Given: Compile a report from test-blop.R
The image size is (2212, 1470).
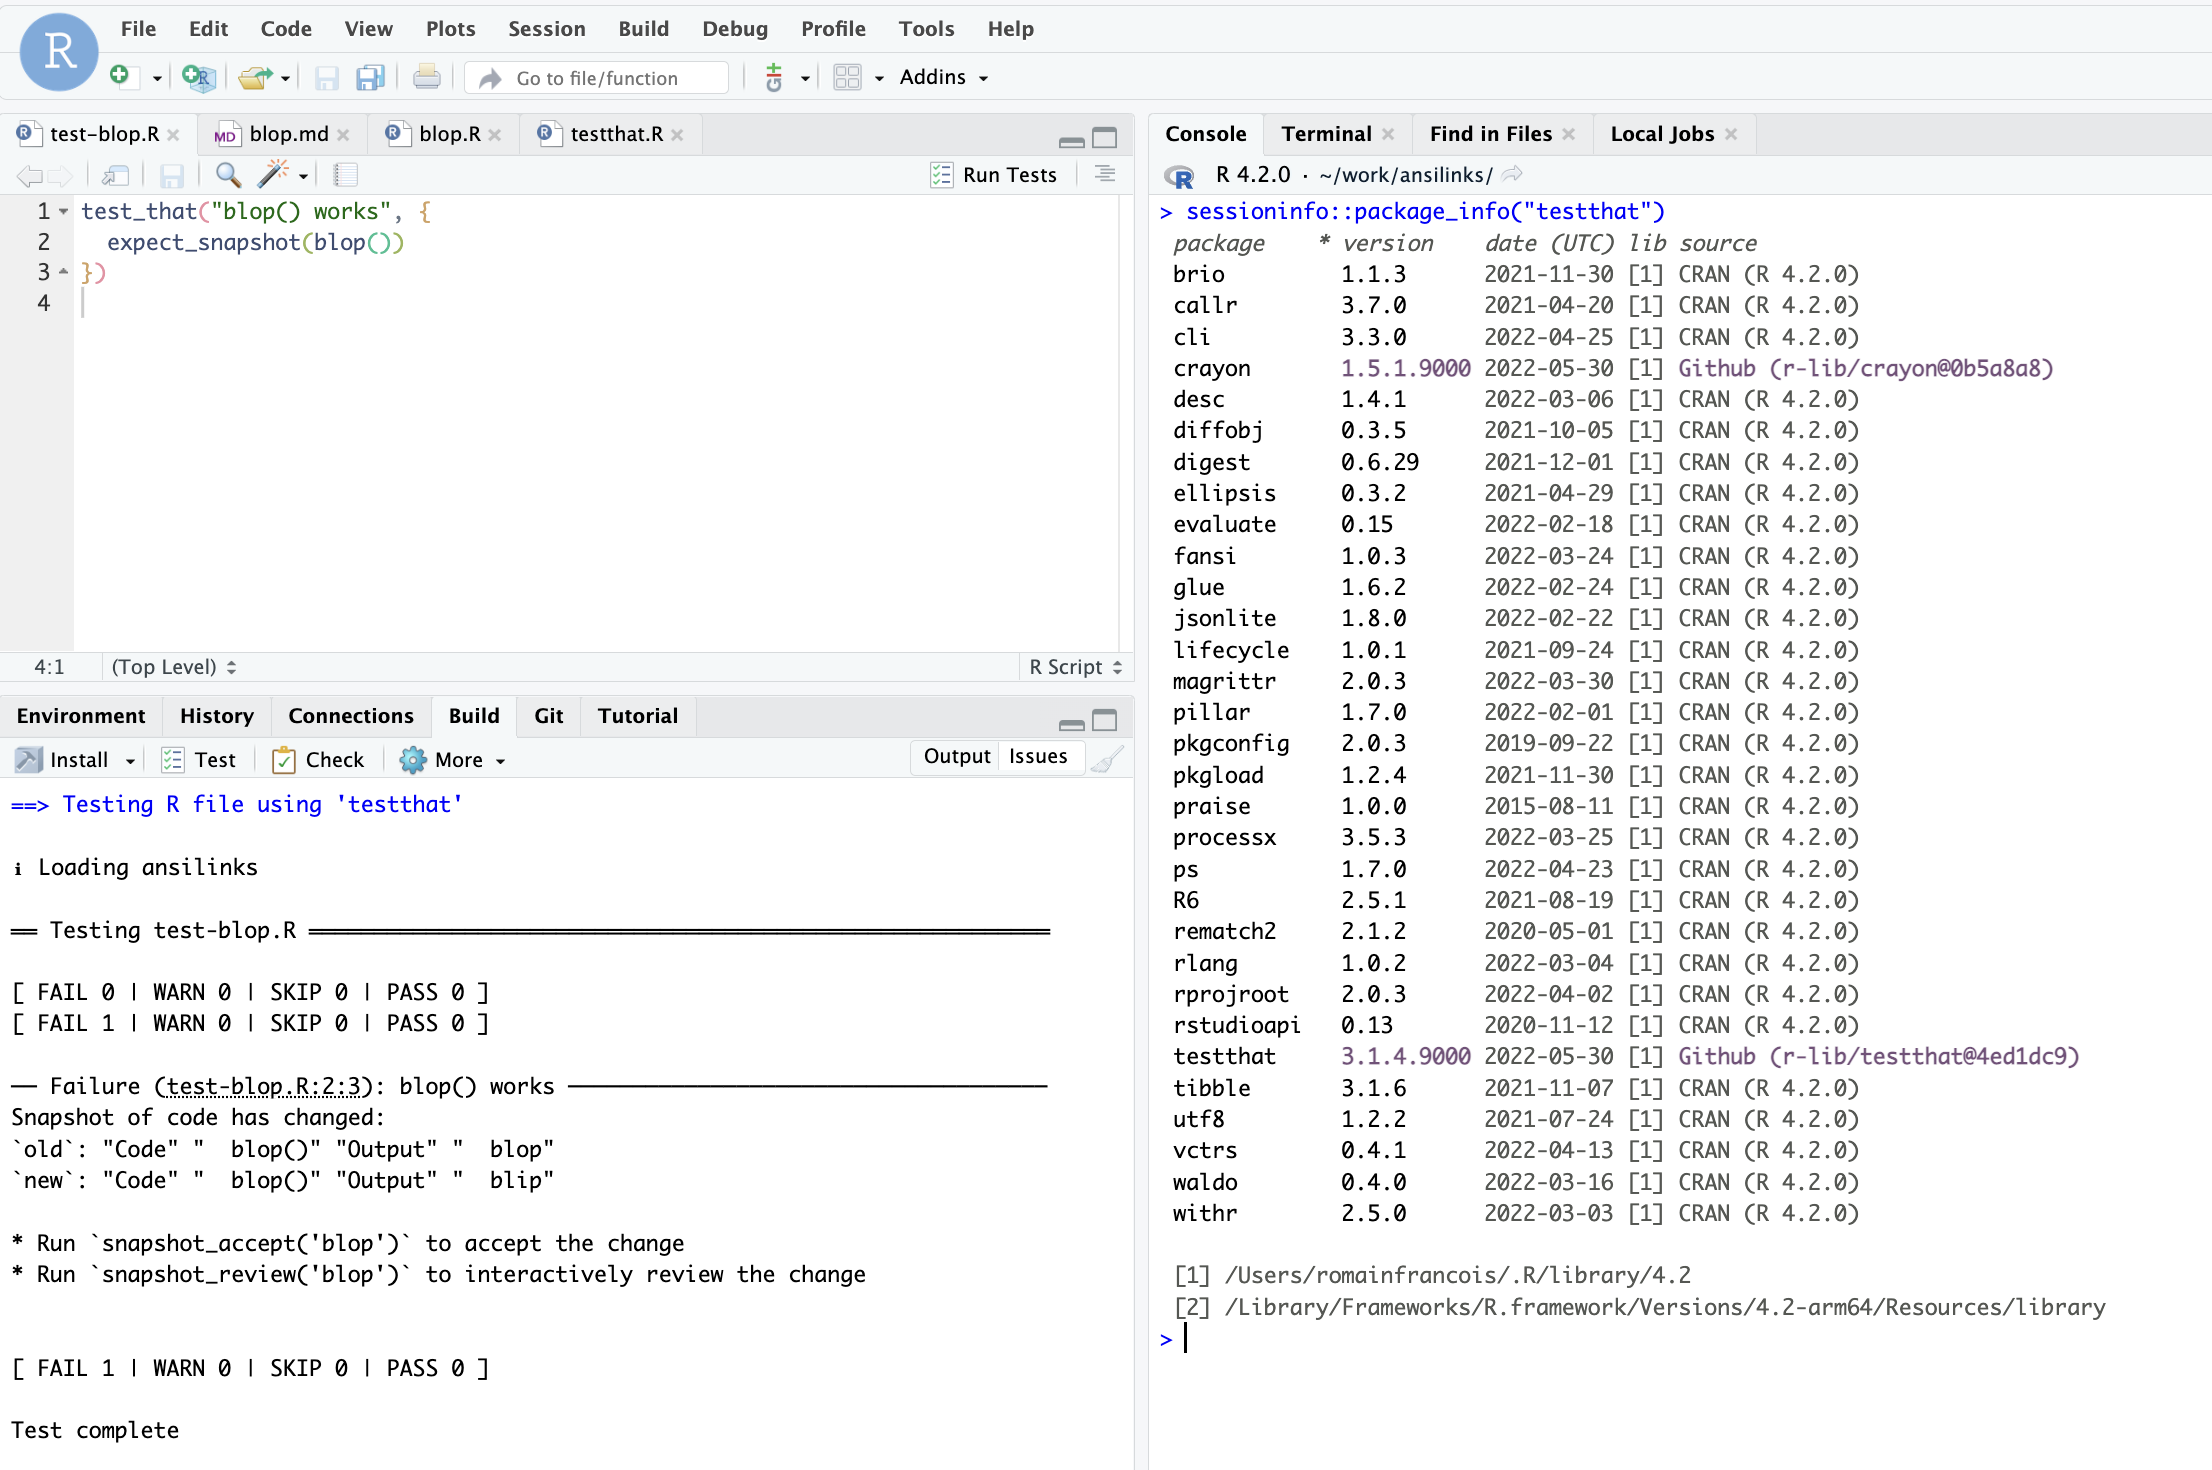Looking at the screenshot, I should (x=346, y=174).
